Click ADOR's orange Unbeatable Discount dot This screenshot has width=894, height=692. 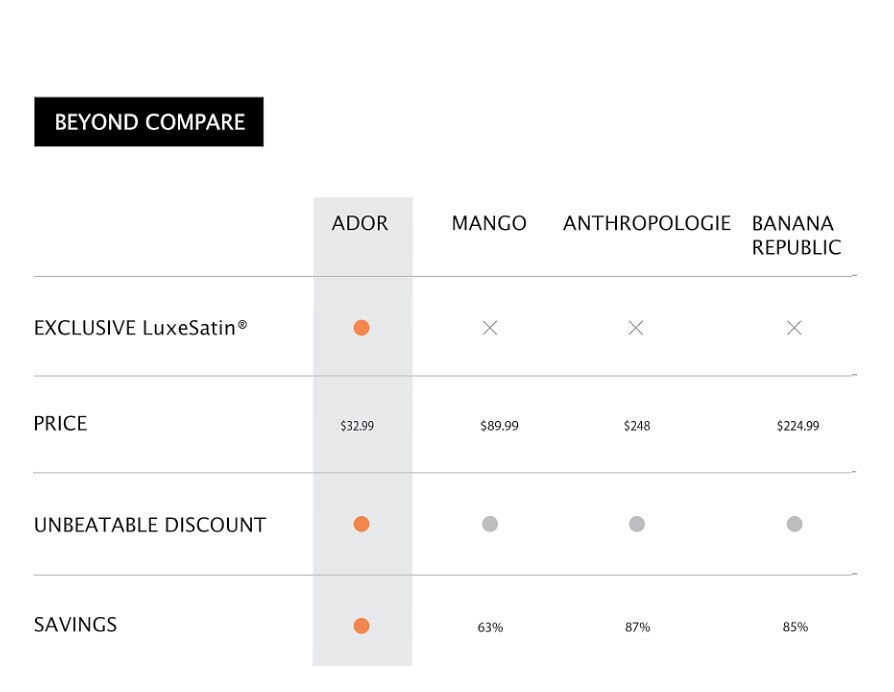pos(361,524)
